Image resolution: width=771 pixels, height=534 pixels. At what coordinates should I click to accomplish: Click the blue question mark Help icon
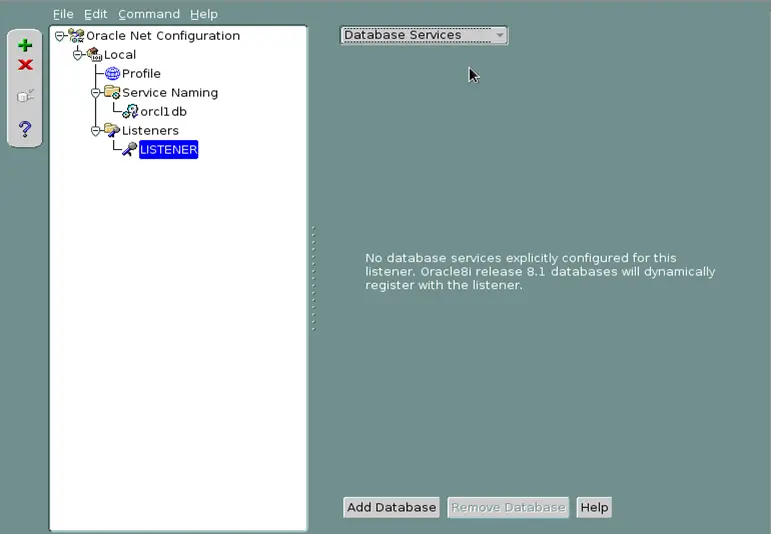coord(25,129)
